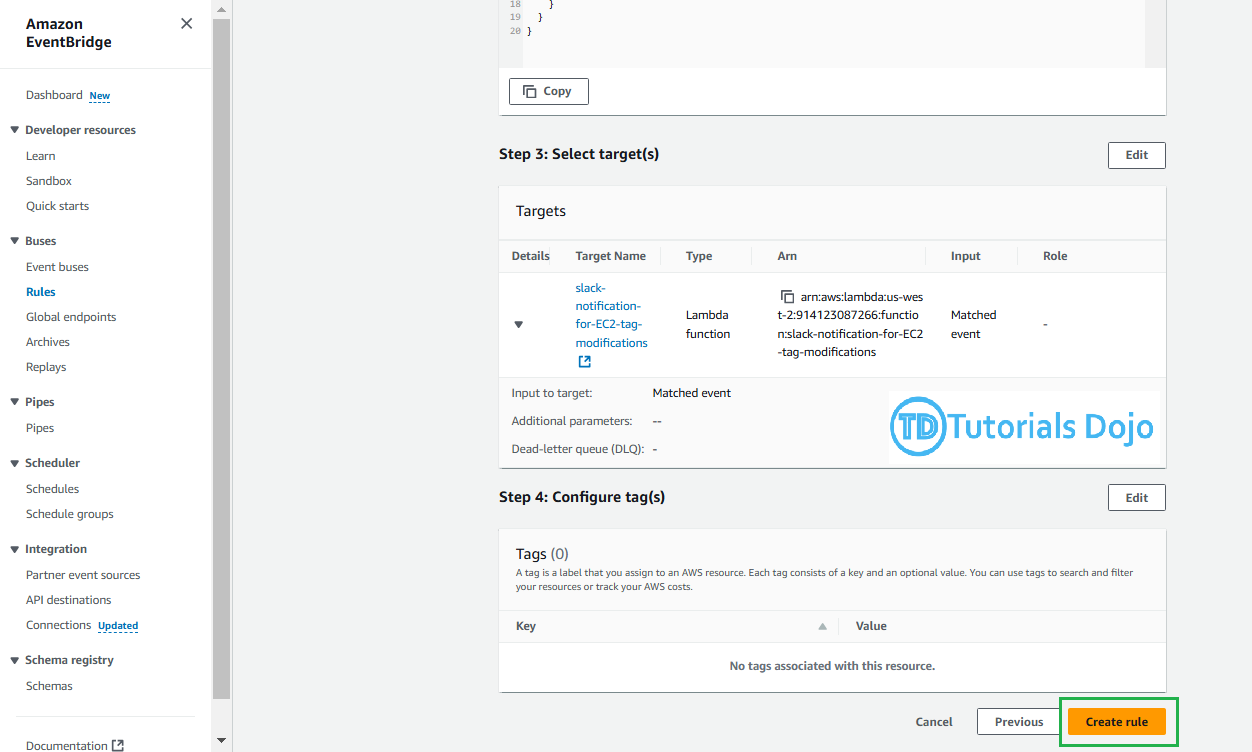Click the Copy button under event pattern

click(x=549, y=91)
